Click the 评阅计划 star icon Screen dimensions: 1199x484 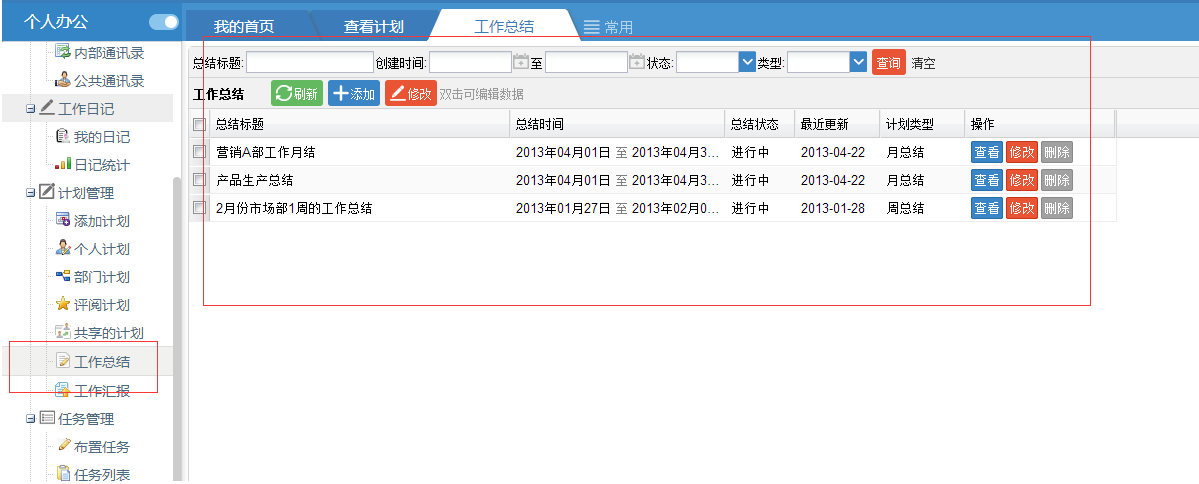click(63, 305)
